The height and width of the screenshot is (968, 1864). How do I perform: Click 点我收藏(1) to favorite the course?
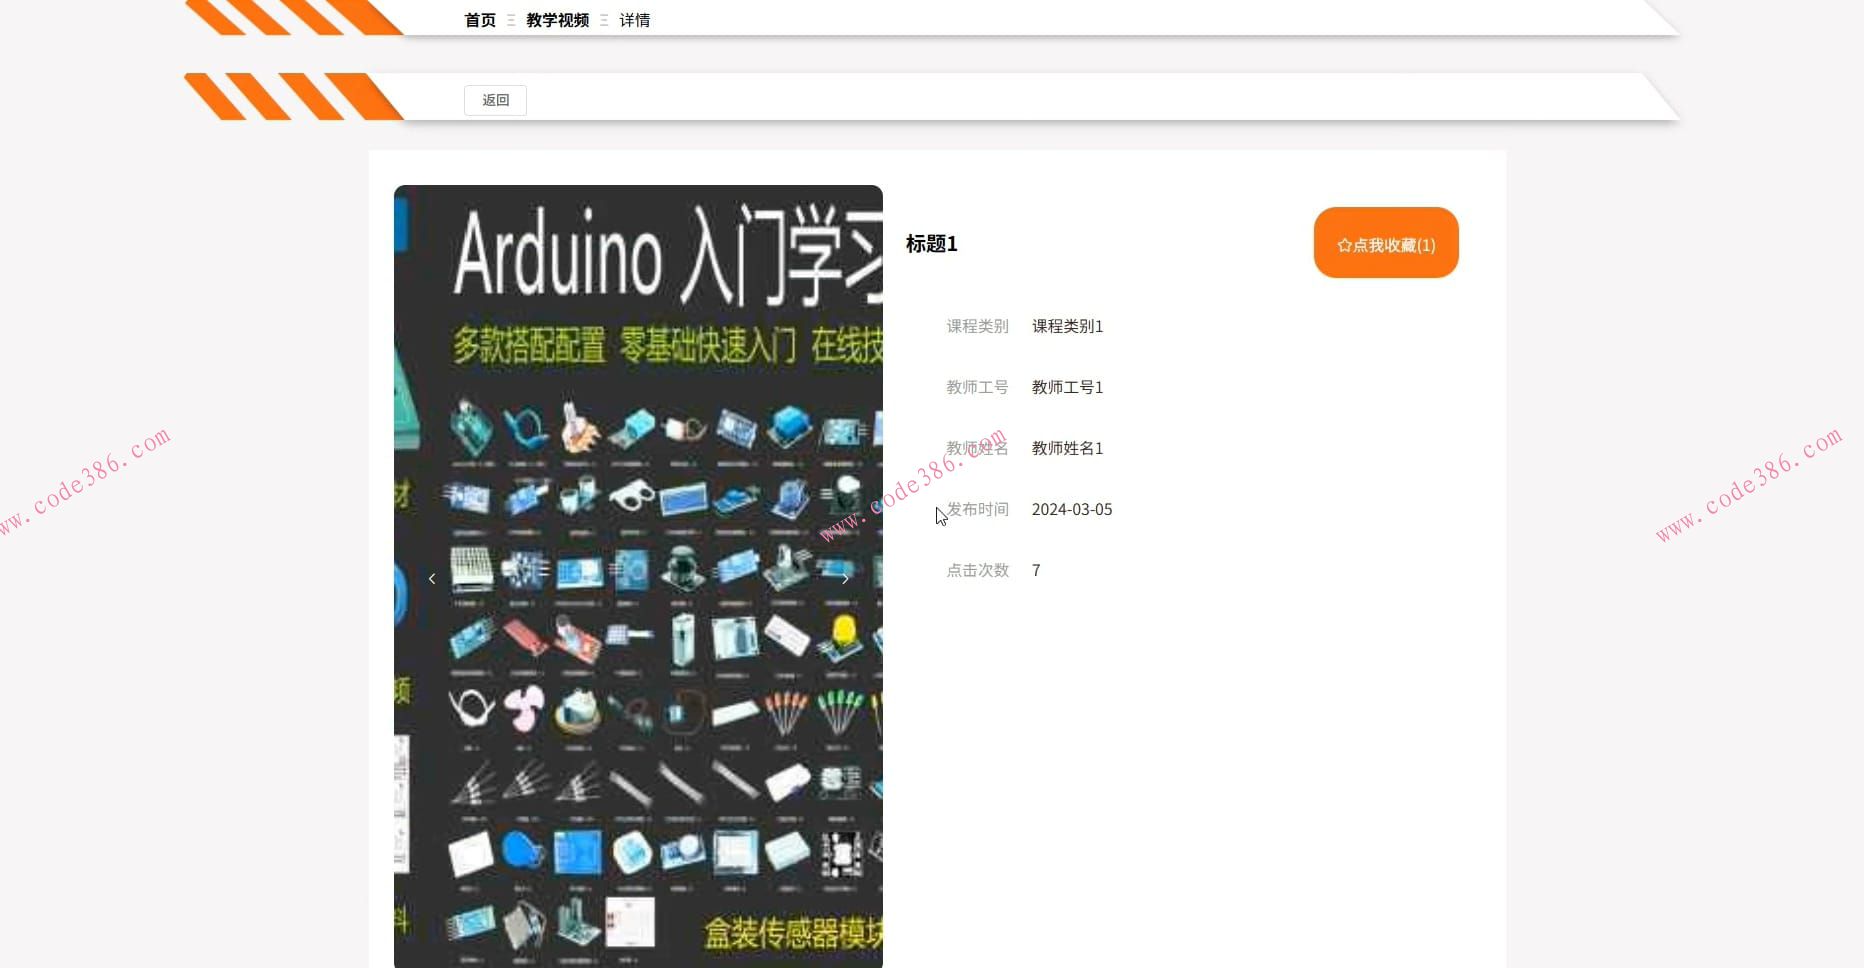point(1386,243)
